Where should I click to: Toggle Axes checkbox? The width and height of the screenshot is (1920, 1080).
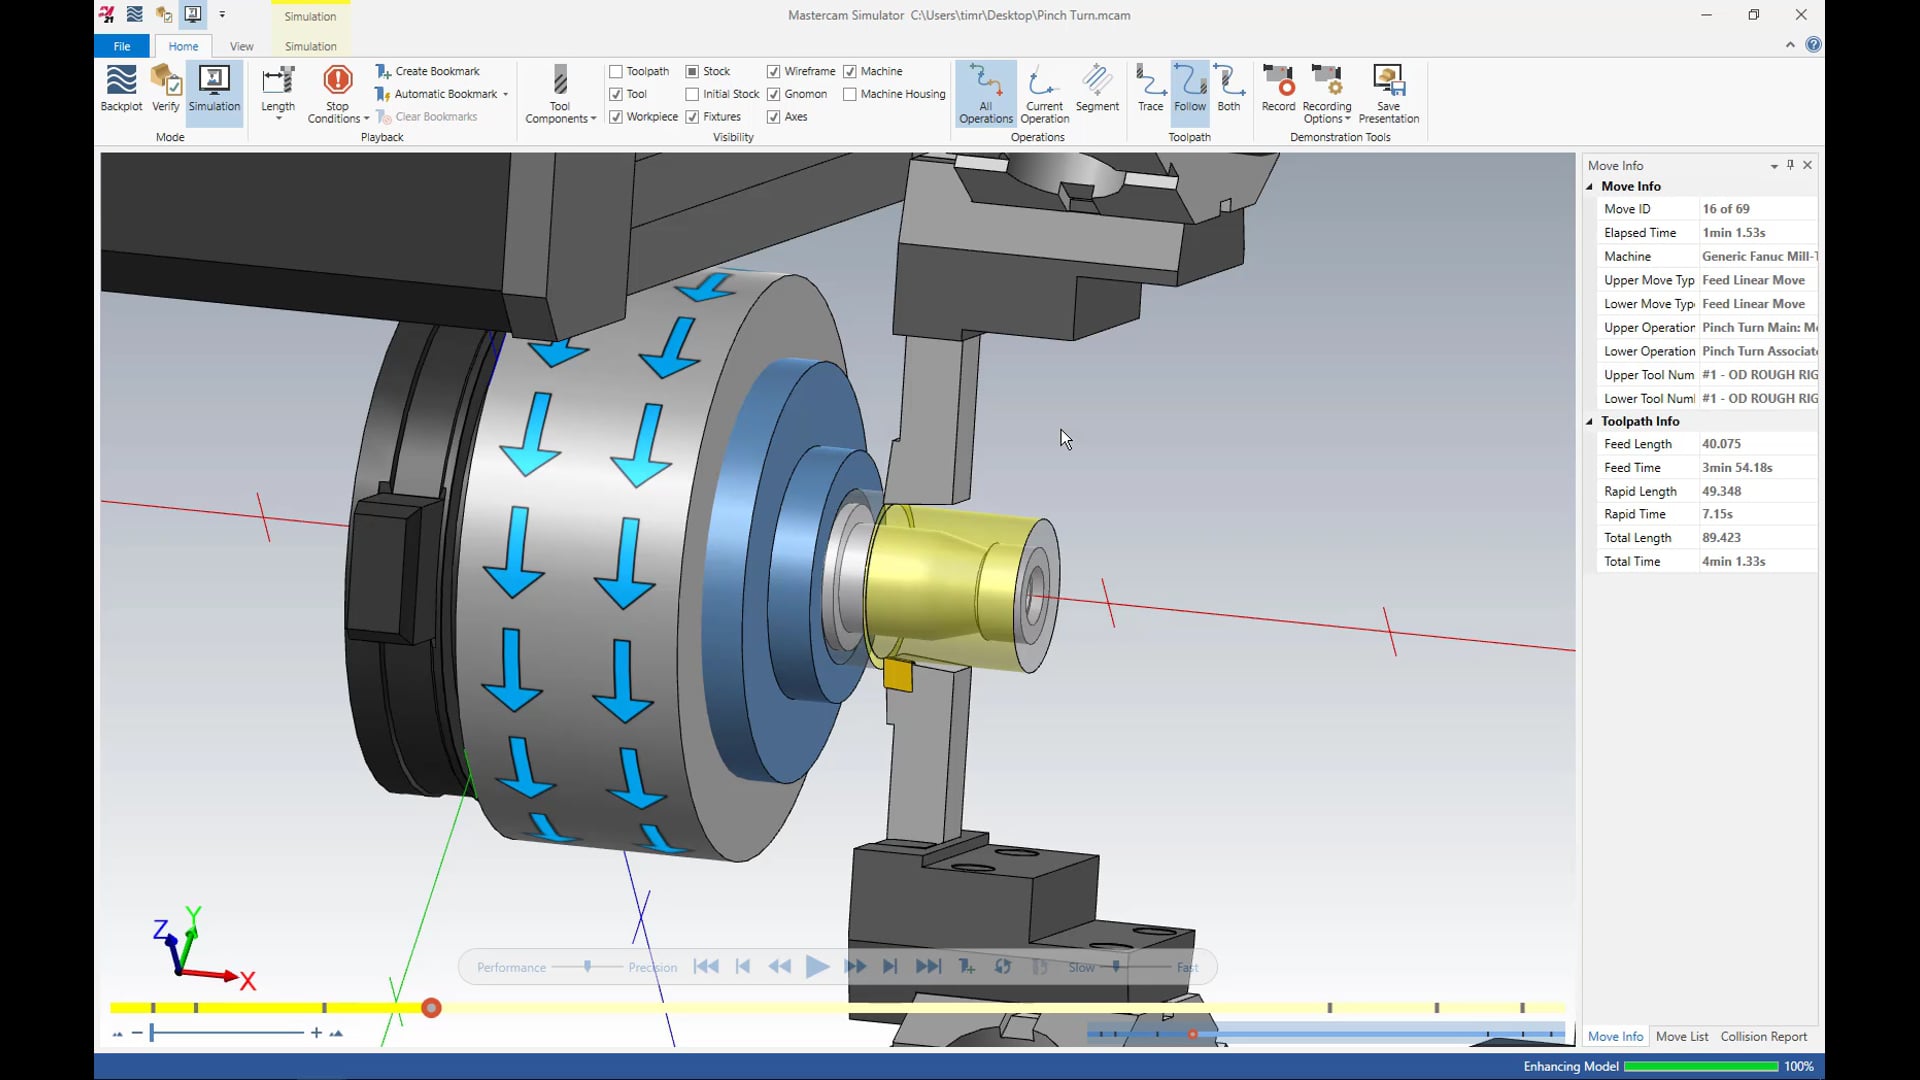[x=773, y=117]
